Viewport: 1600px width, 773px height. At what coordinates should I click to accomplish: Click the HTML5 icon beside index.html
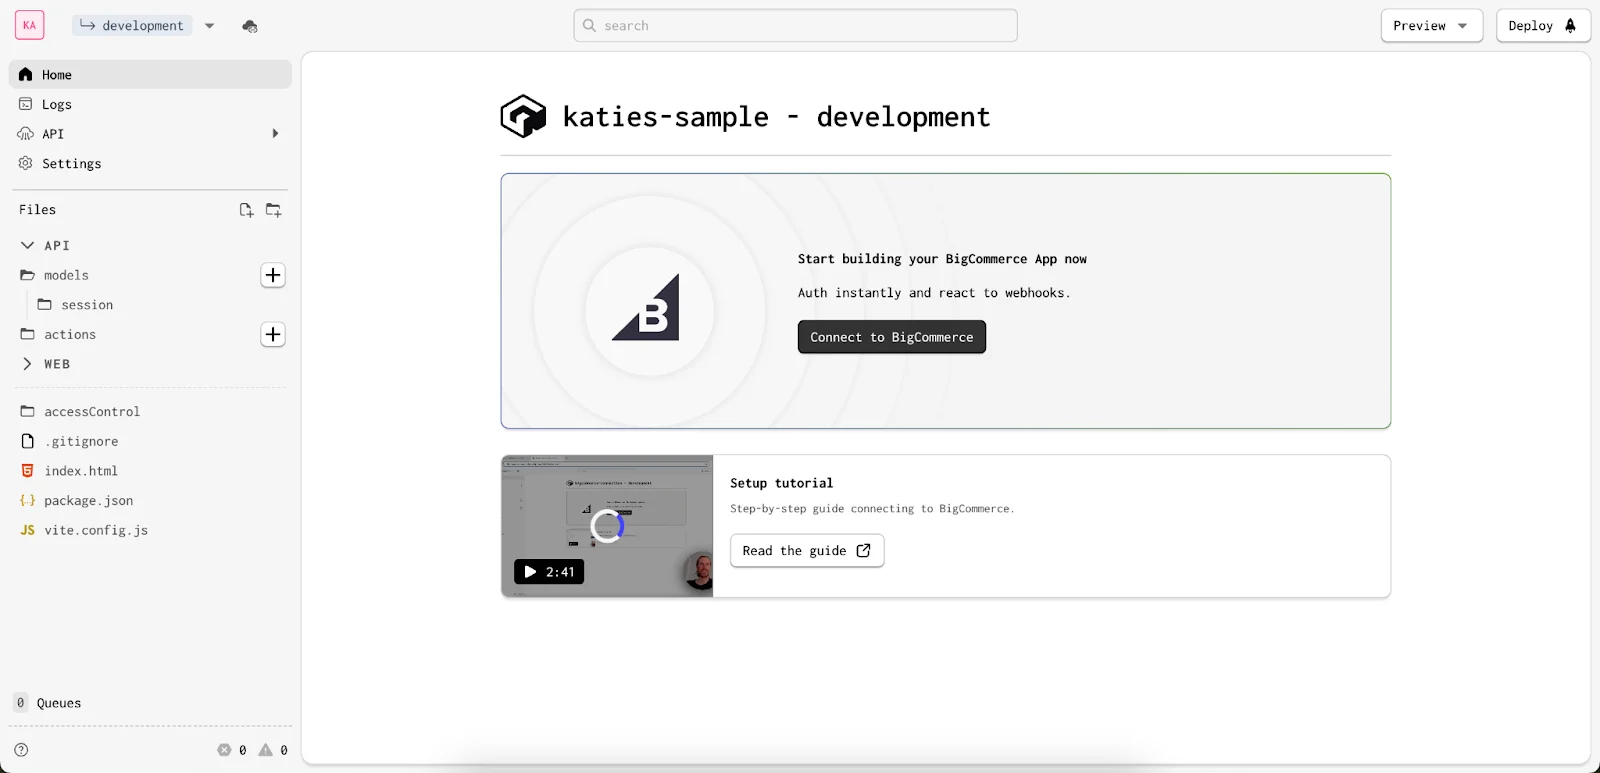coord(28,471)
